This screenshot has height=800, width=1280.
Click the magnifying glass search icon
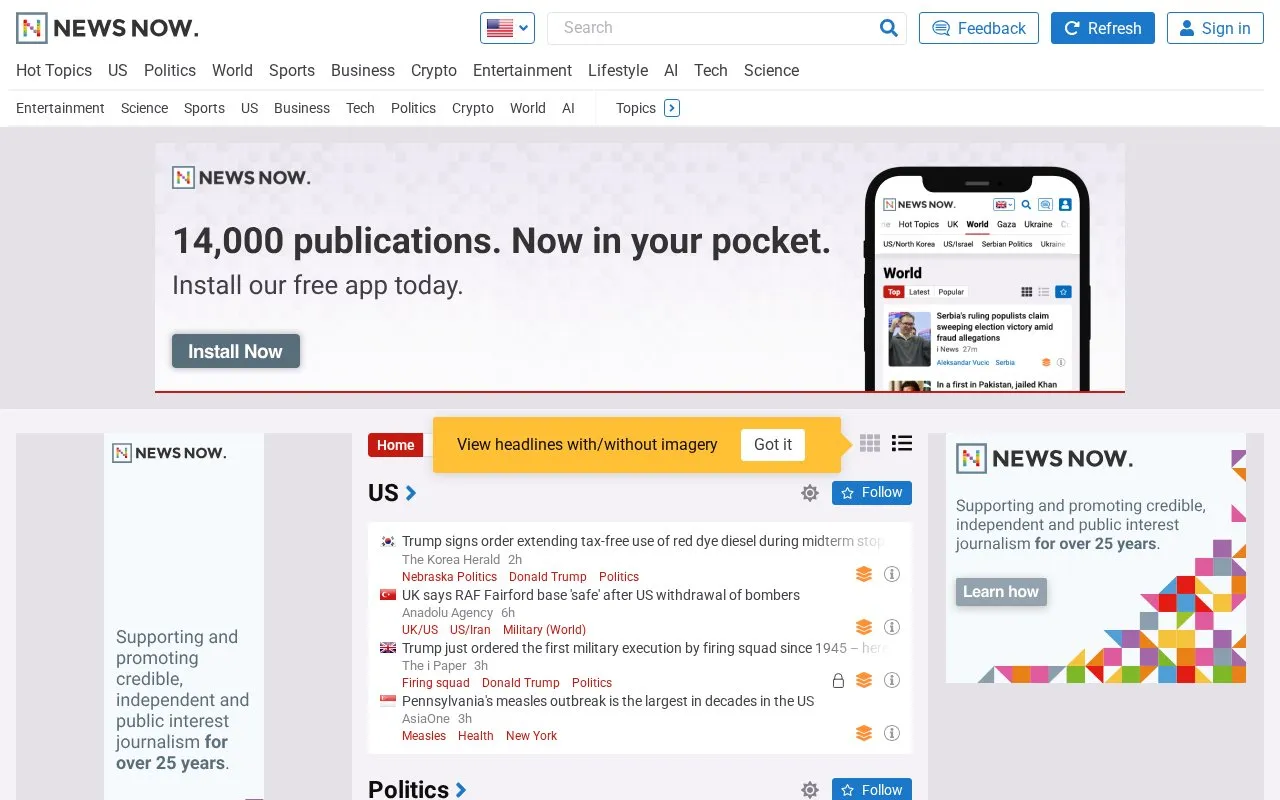click(x=888, y=28)
